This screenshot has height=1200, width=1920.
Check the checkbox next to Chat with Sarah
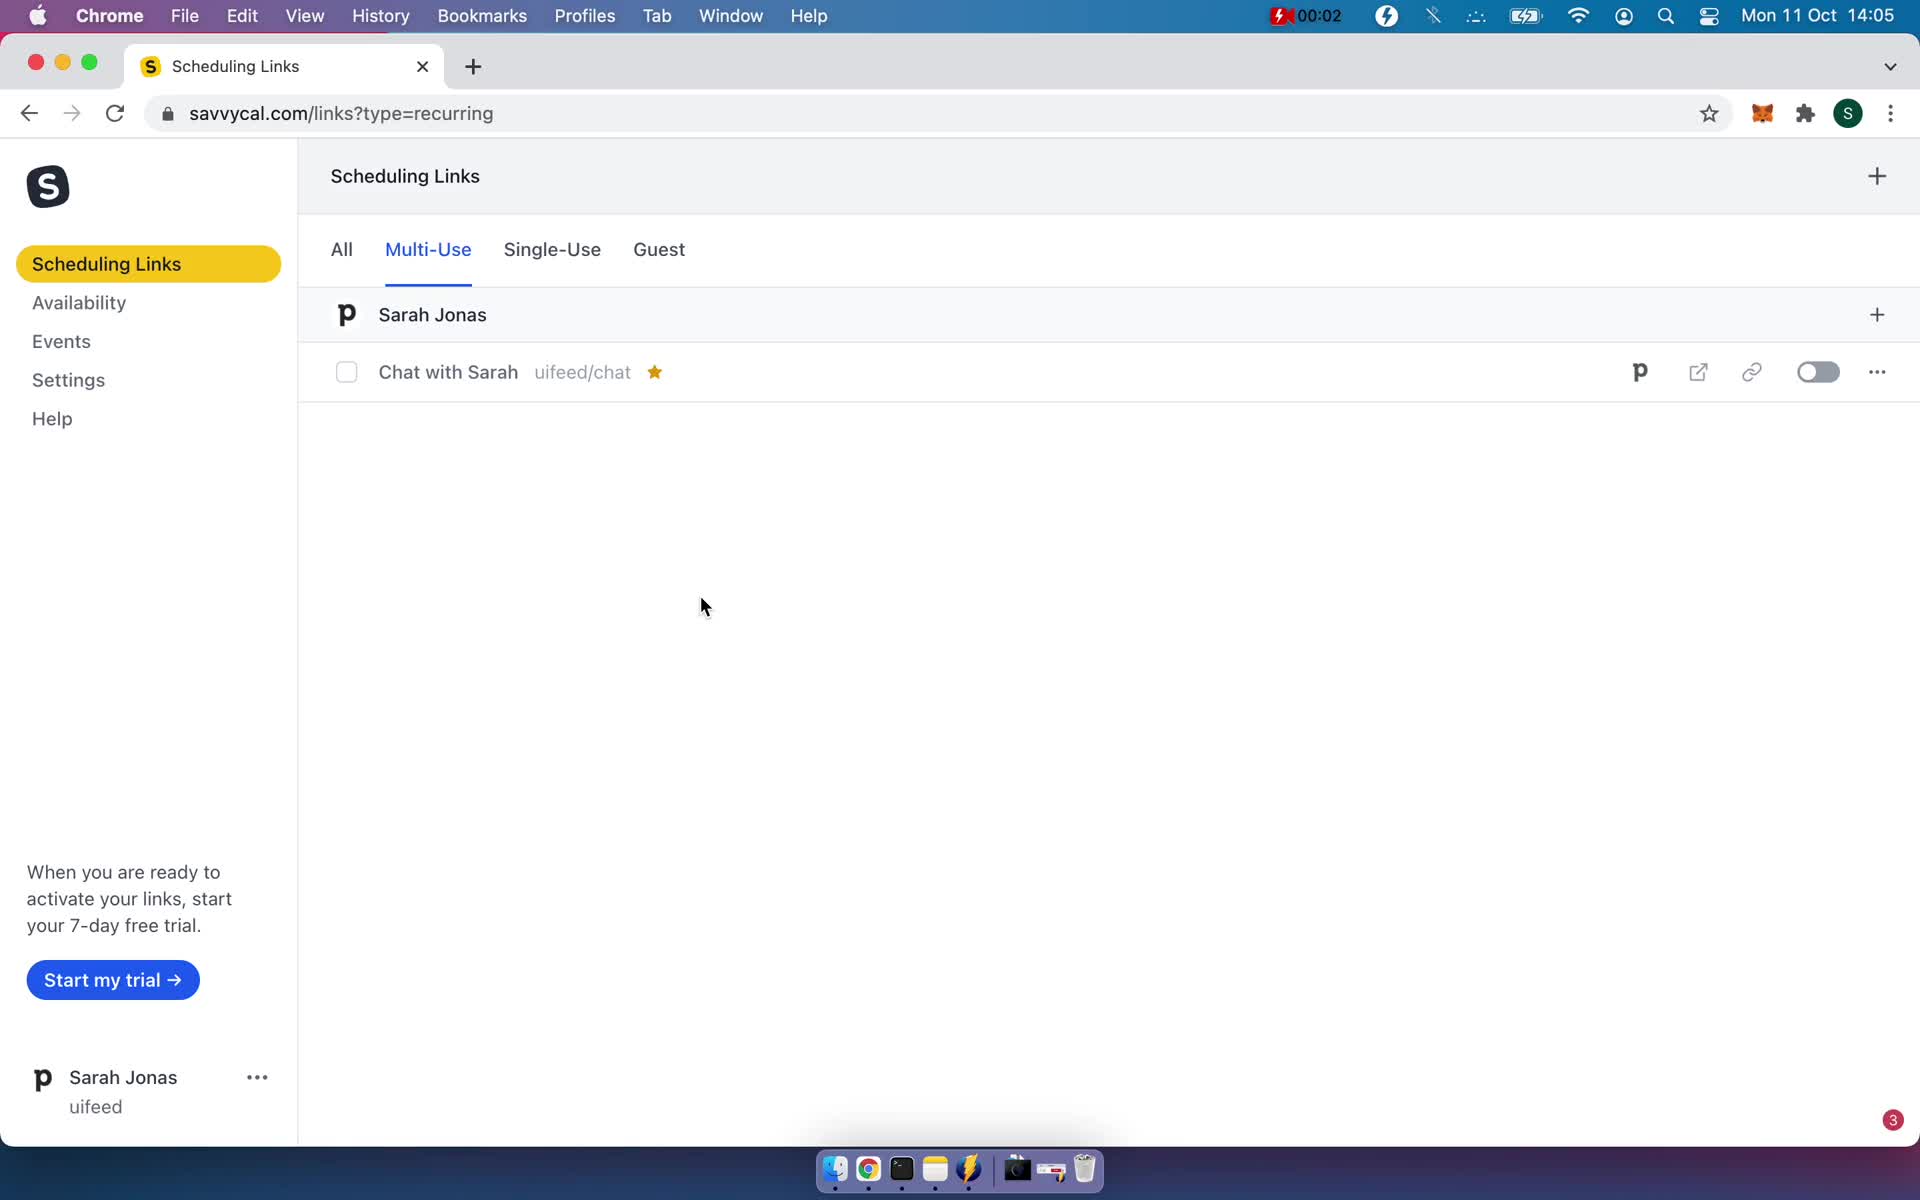(346, 371)
